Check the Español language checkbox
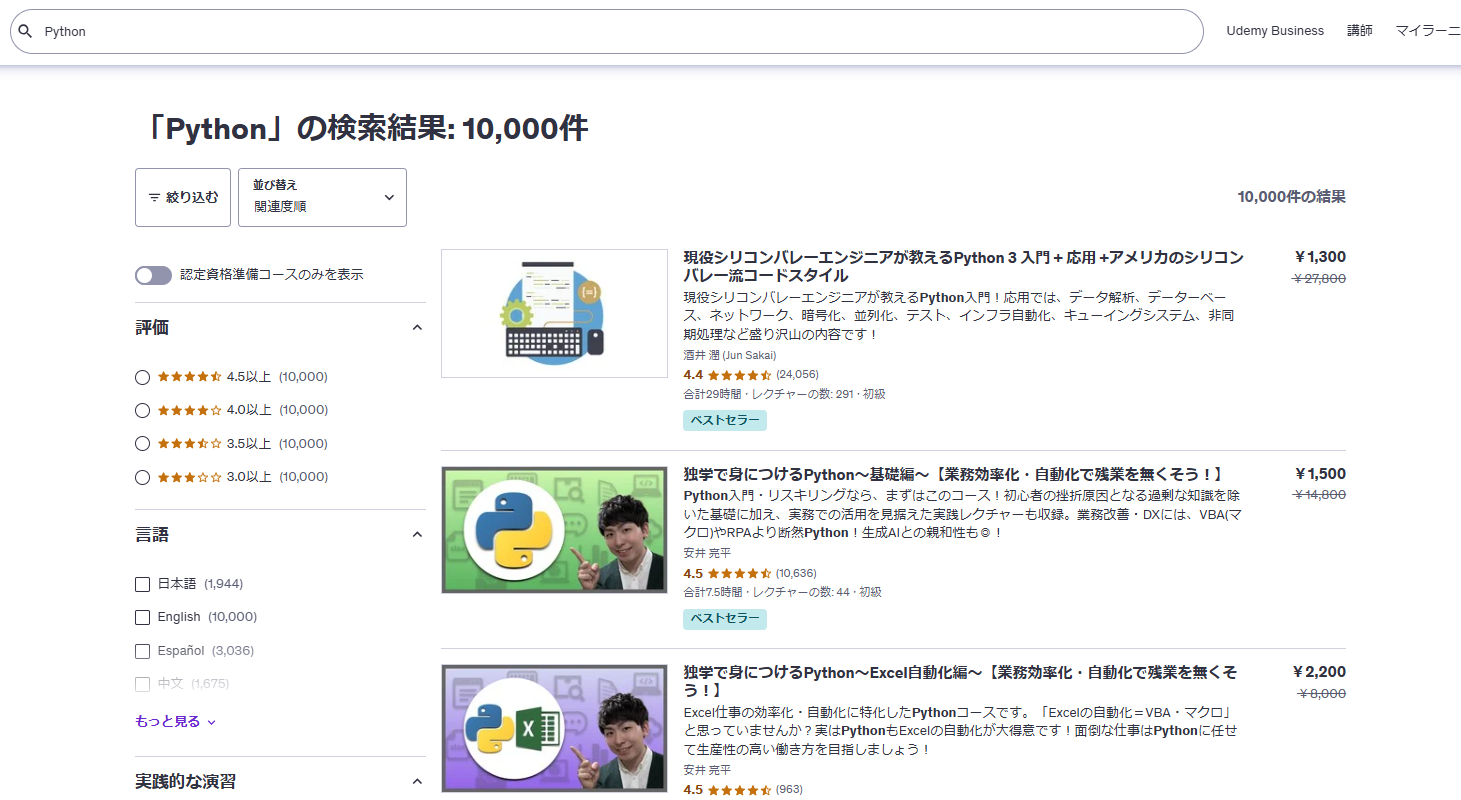The height and width of the screenshot is (800, 1461). (x=142, y=651)
